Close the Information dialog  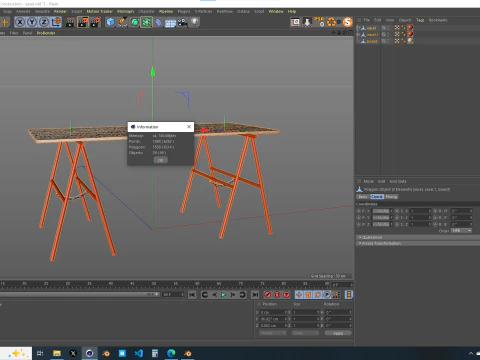[x=189, y=127]
